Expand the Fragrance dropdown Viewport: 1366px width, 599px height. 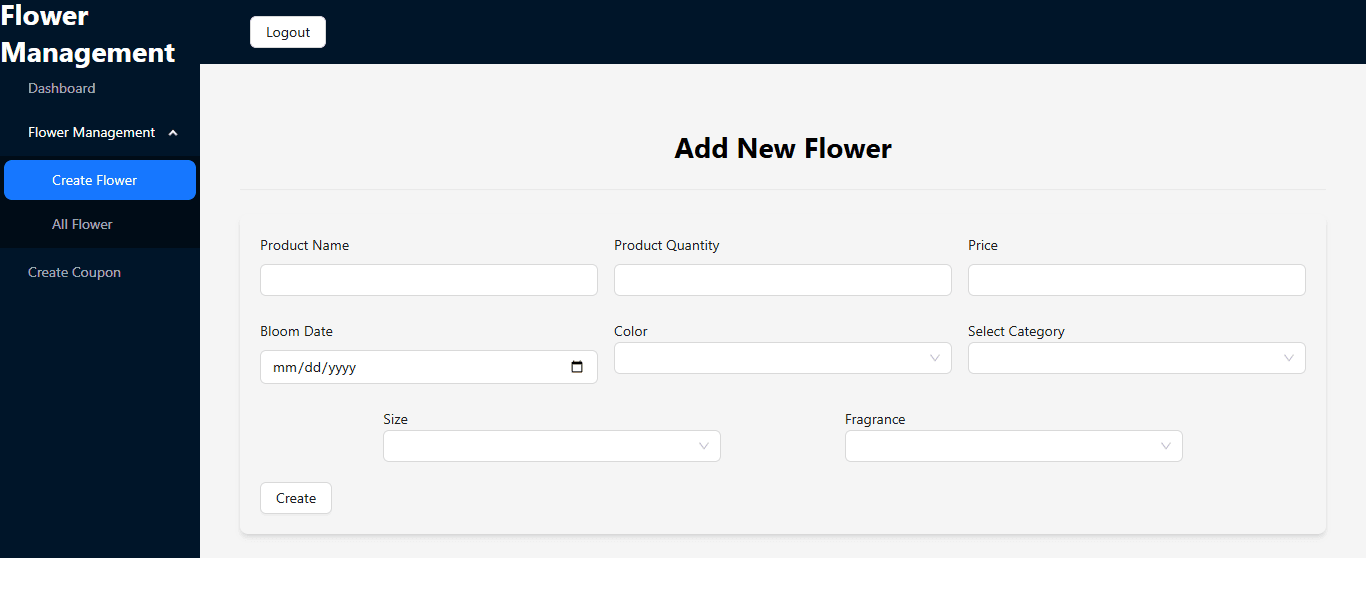click(x=1014, y=446)
